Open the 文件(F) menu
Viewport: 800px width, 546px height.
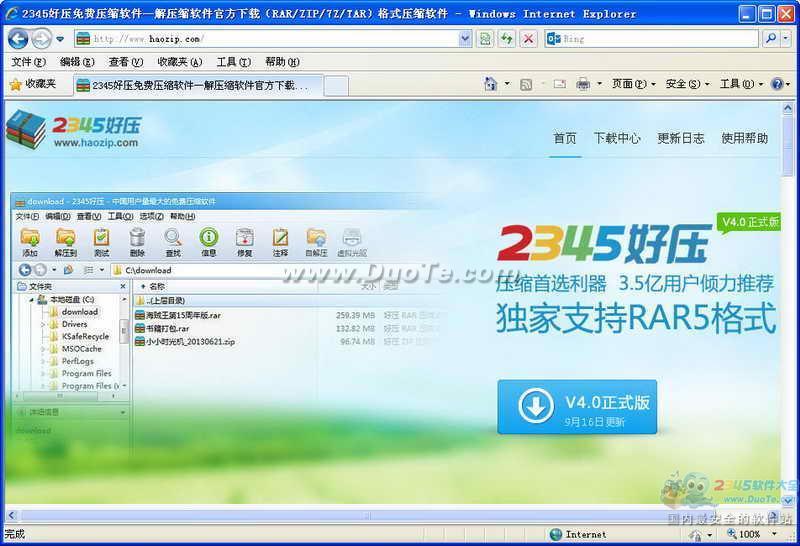(29, 62)
